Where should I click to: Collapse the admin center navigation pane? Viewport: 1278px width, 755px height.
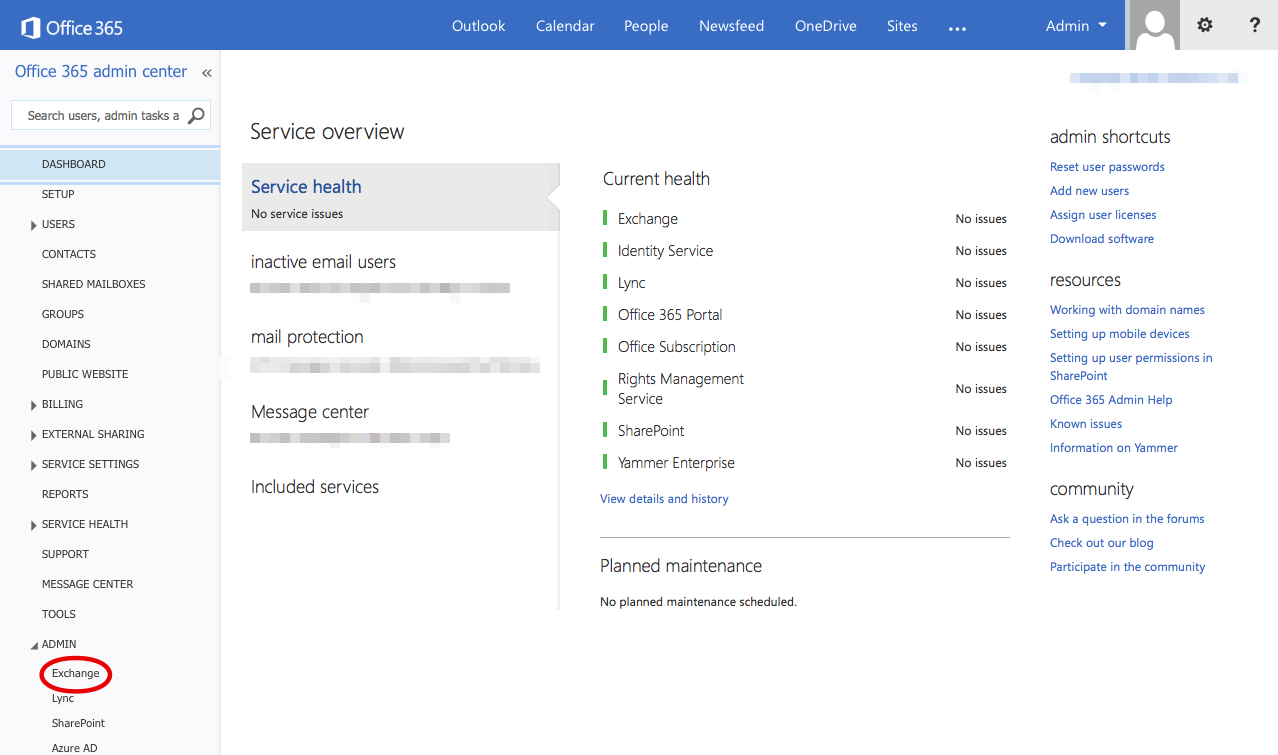click(x=207, y=73)
